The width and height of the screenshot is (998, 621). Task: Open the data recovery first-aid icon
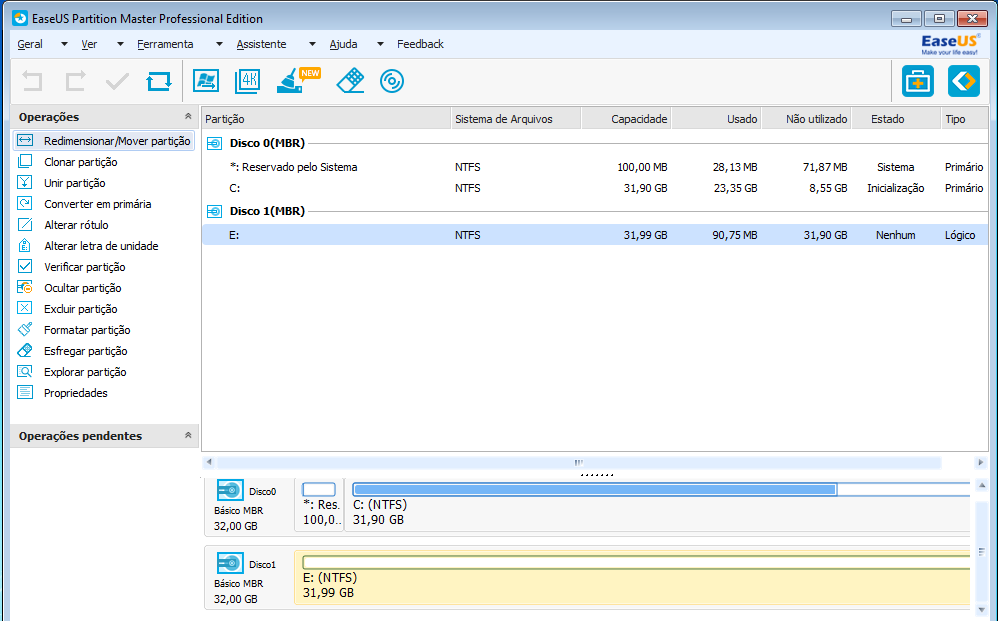(x=918, y=81)
